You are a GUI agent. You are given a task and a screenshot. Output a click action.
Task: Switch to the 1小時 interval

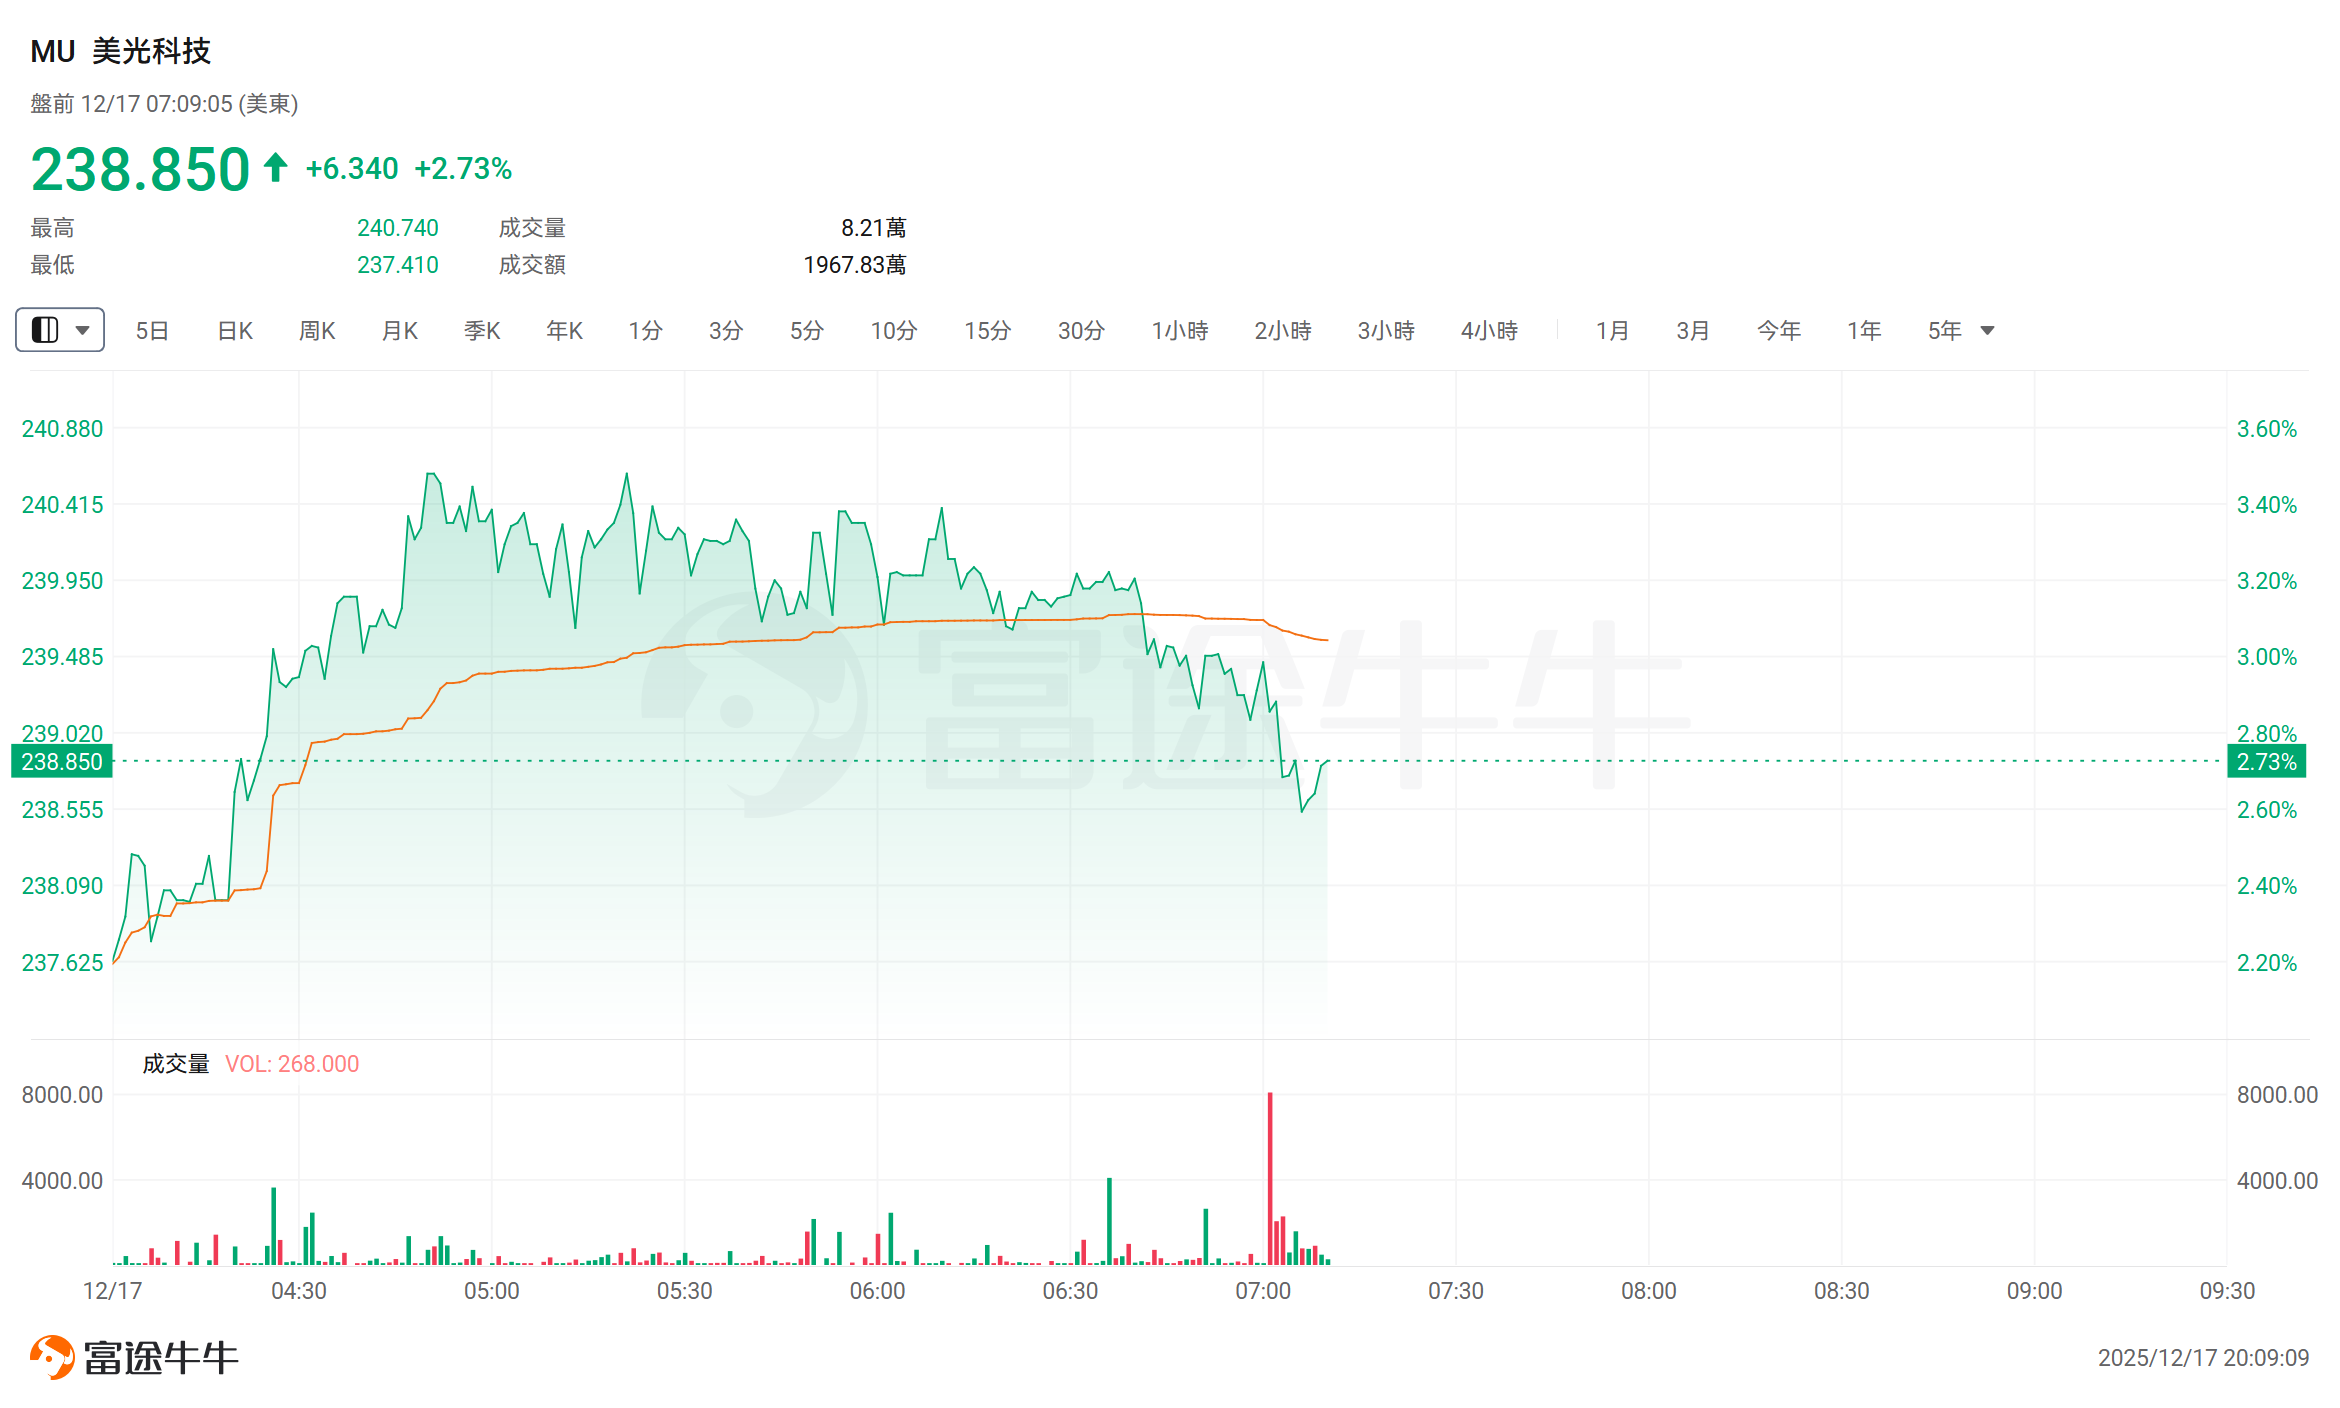pos(1180,330)
